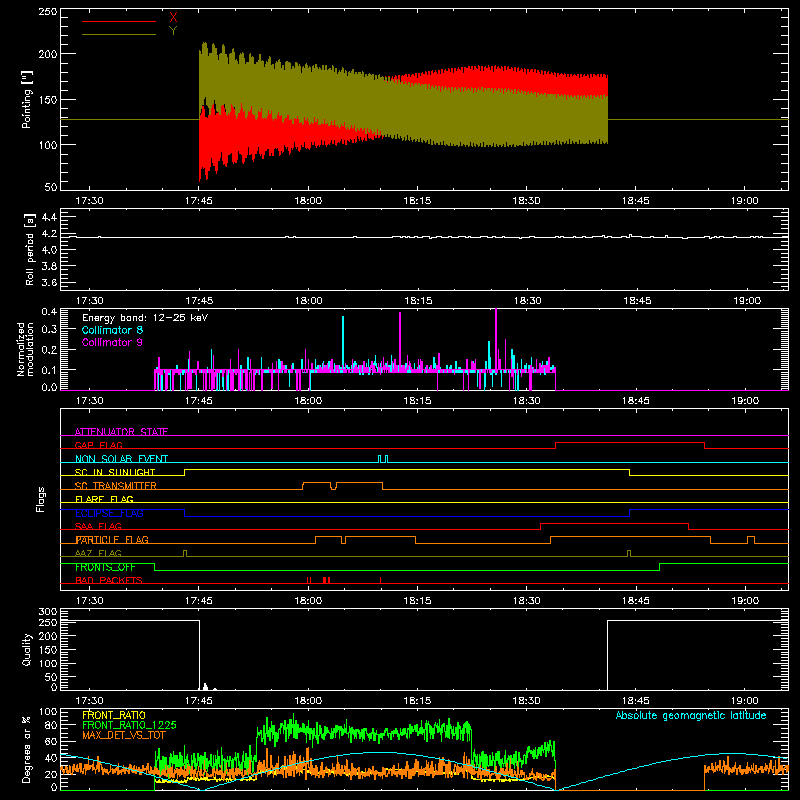
Task: Click the 18:00 label under Roll period plot
Action: click(x=308, y=301)
